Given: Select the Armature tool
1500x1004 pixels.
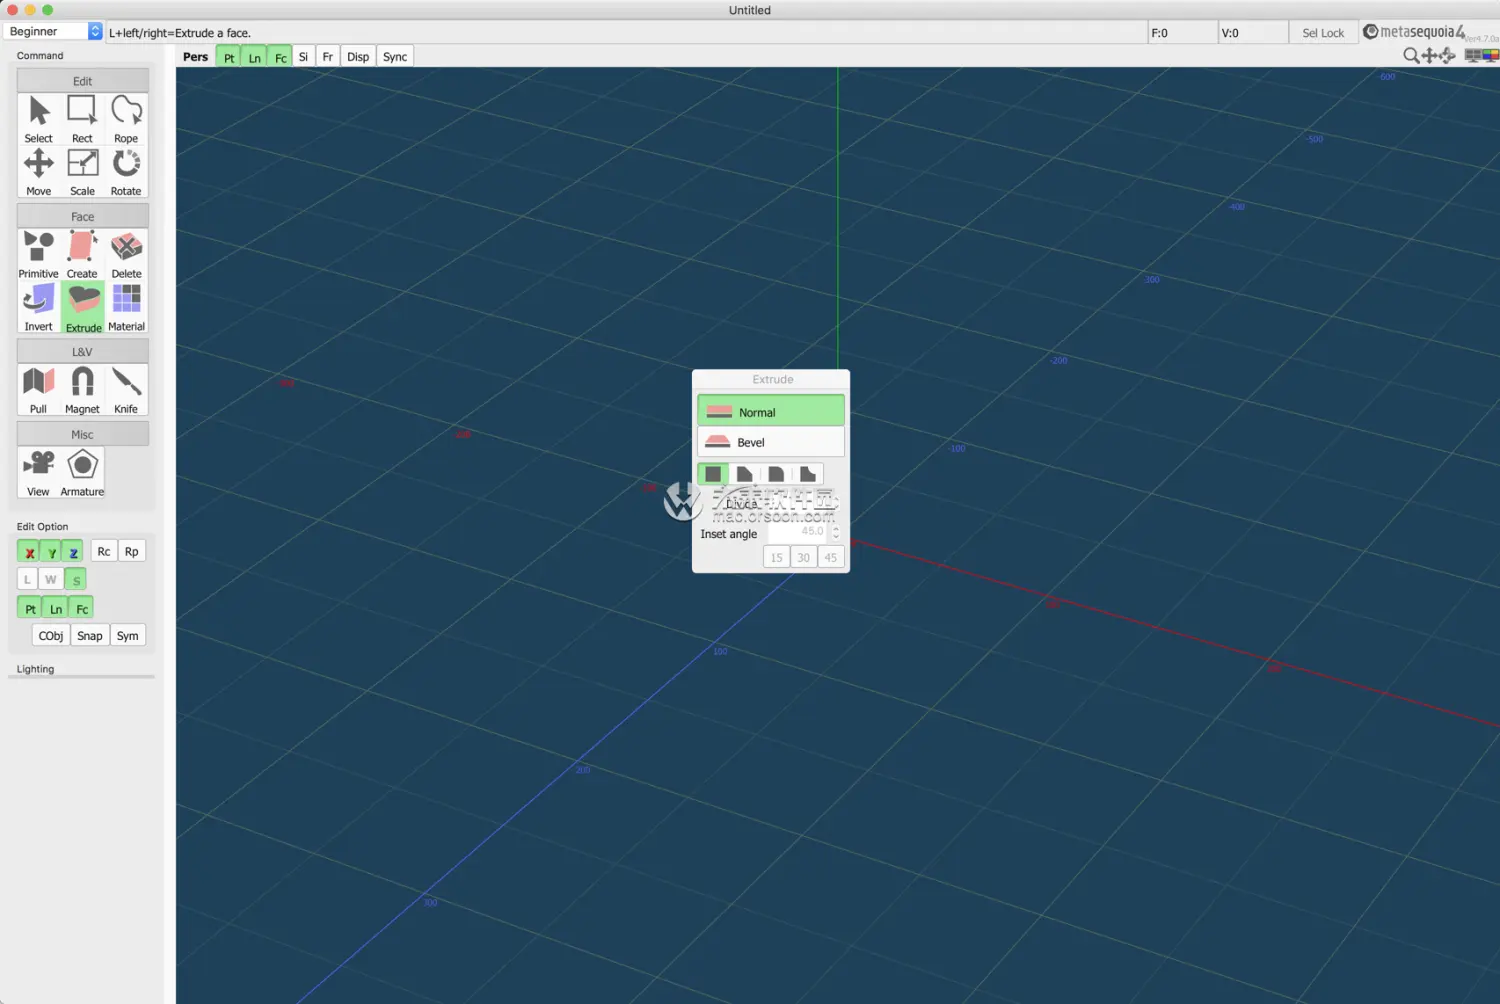Looking at the screenshot, I should pyautogui.click(x=82, y=472).
